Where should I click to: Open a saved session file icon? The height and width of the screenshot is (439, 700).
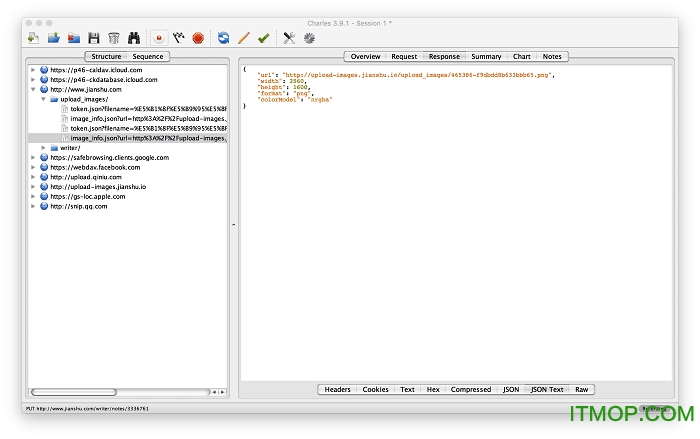coord(54,38)
